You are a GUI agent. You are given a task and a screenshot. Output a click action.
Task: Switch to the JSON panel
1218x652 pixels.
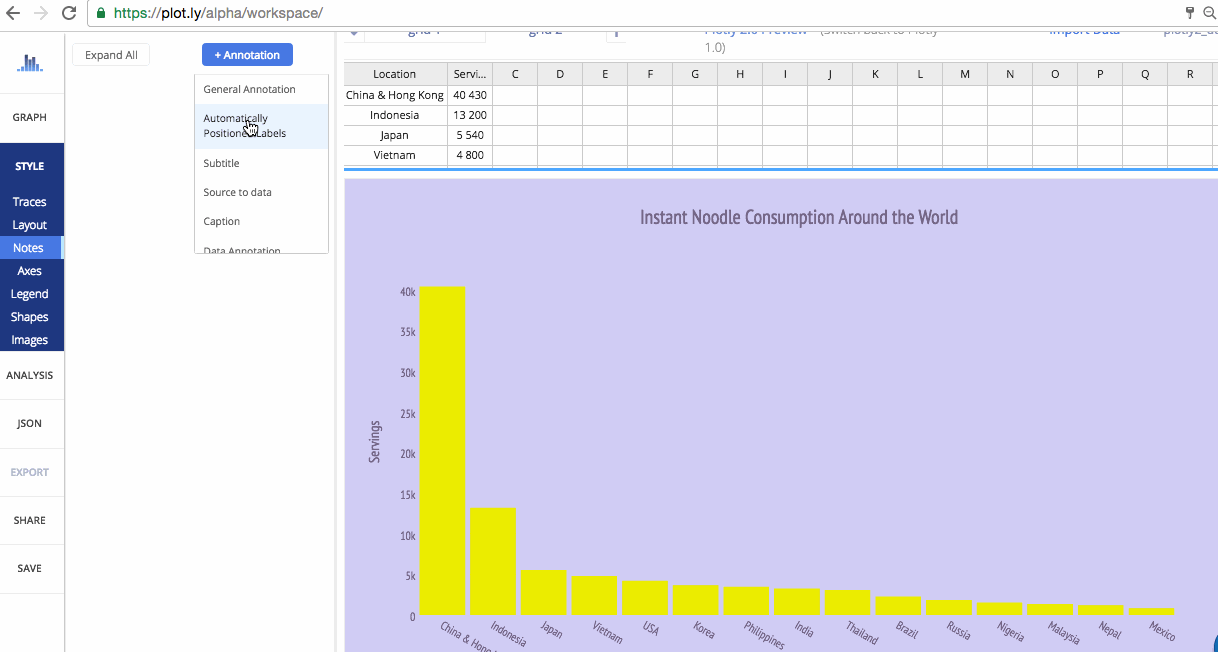click(x=30, y=423)
